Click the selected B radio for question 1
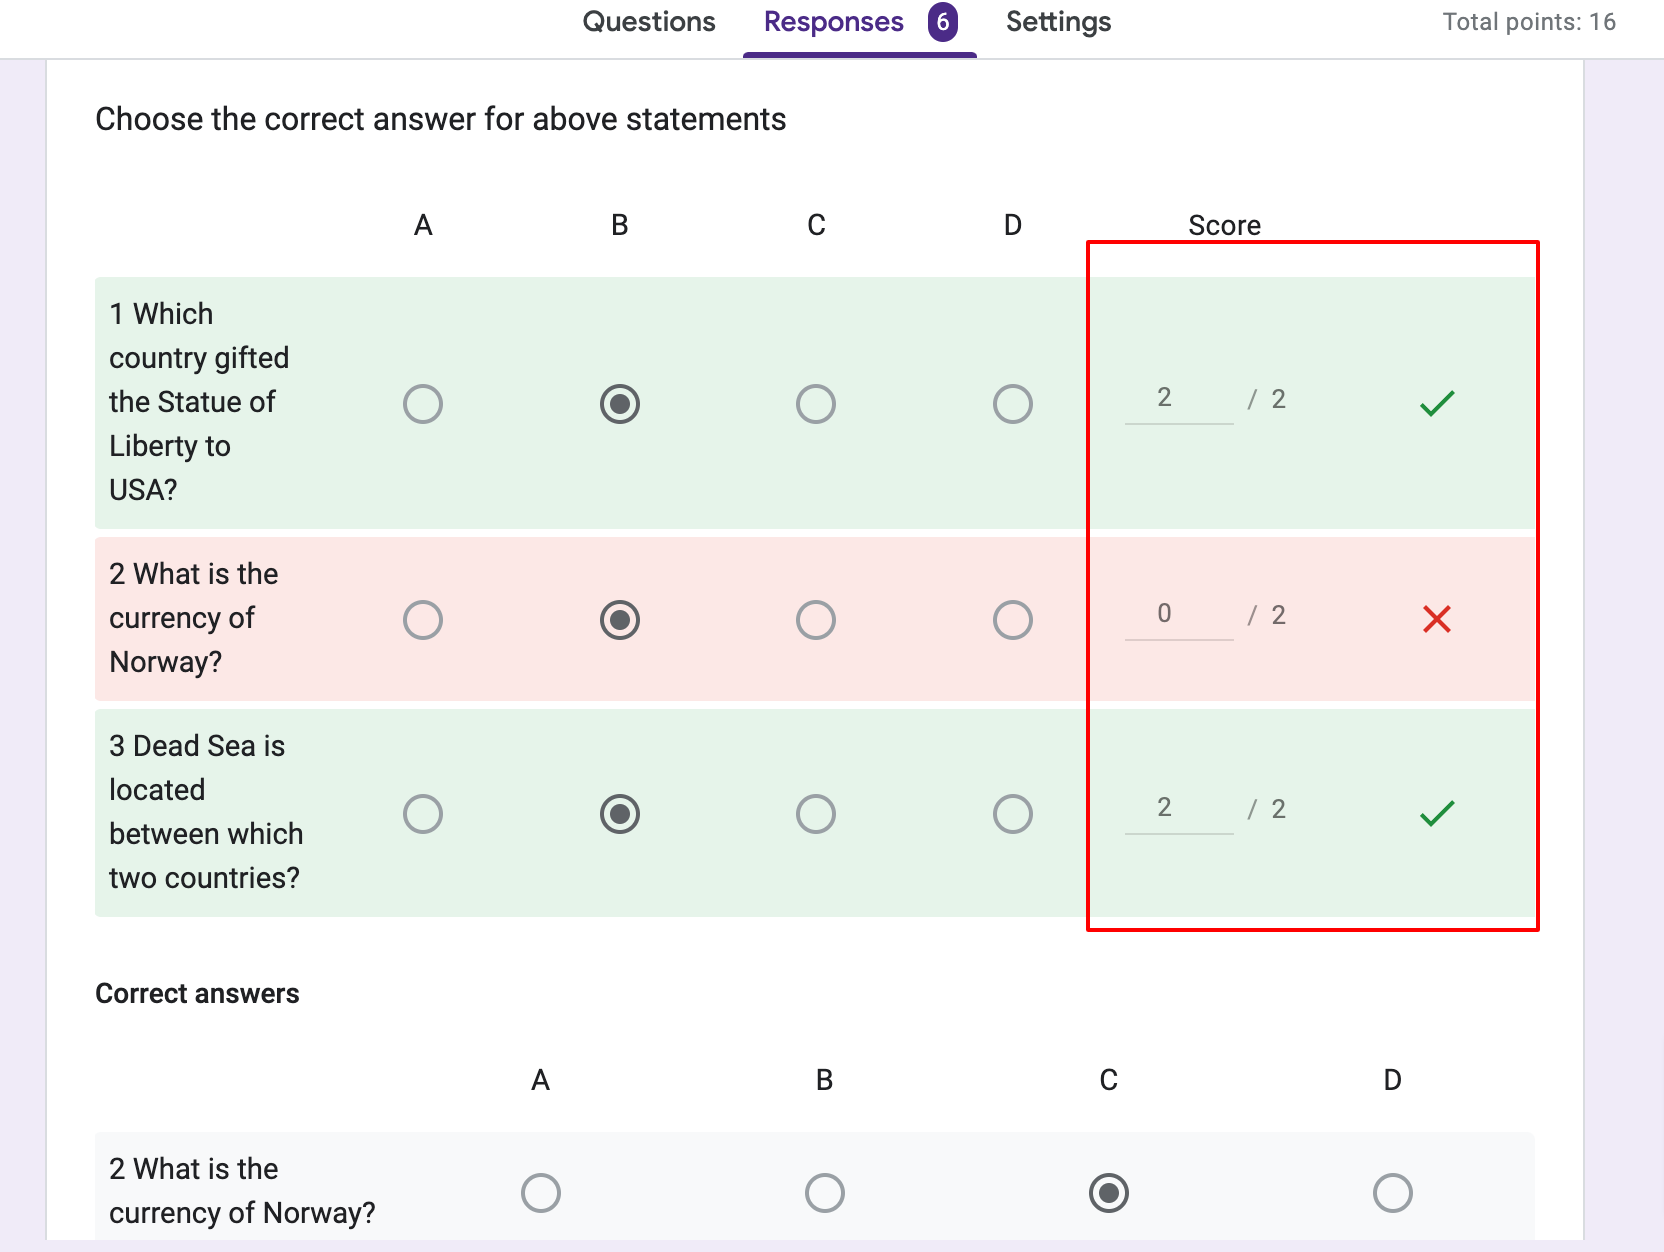Image resolution: width=1664 pixels, height=1252 pixels. [x=619, y=404]
